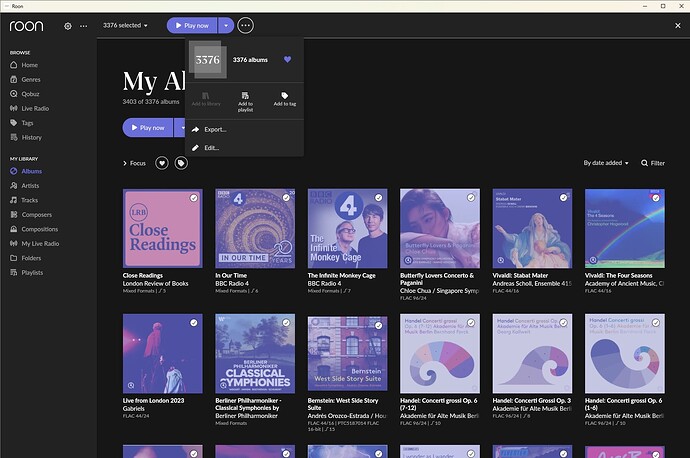Close selection mode with top-right X
Image resolution: width=690 pixels, height=458 pixels.
click(x=678, y=26)
